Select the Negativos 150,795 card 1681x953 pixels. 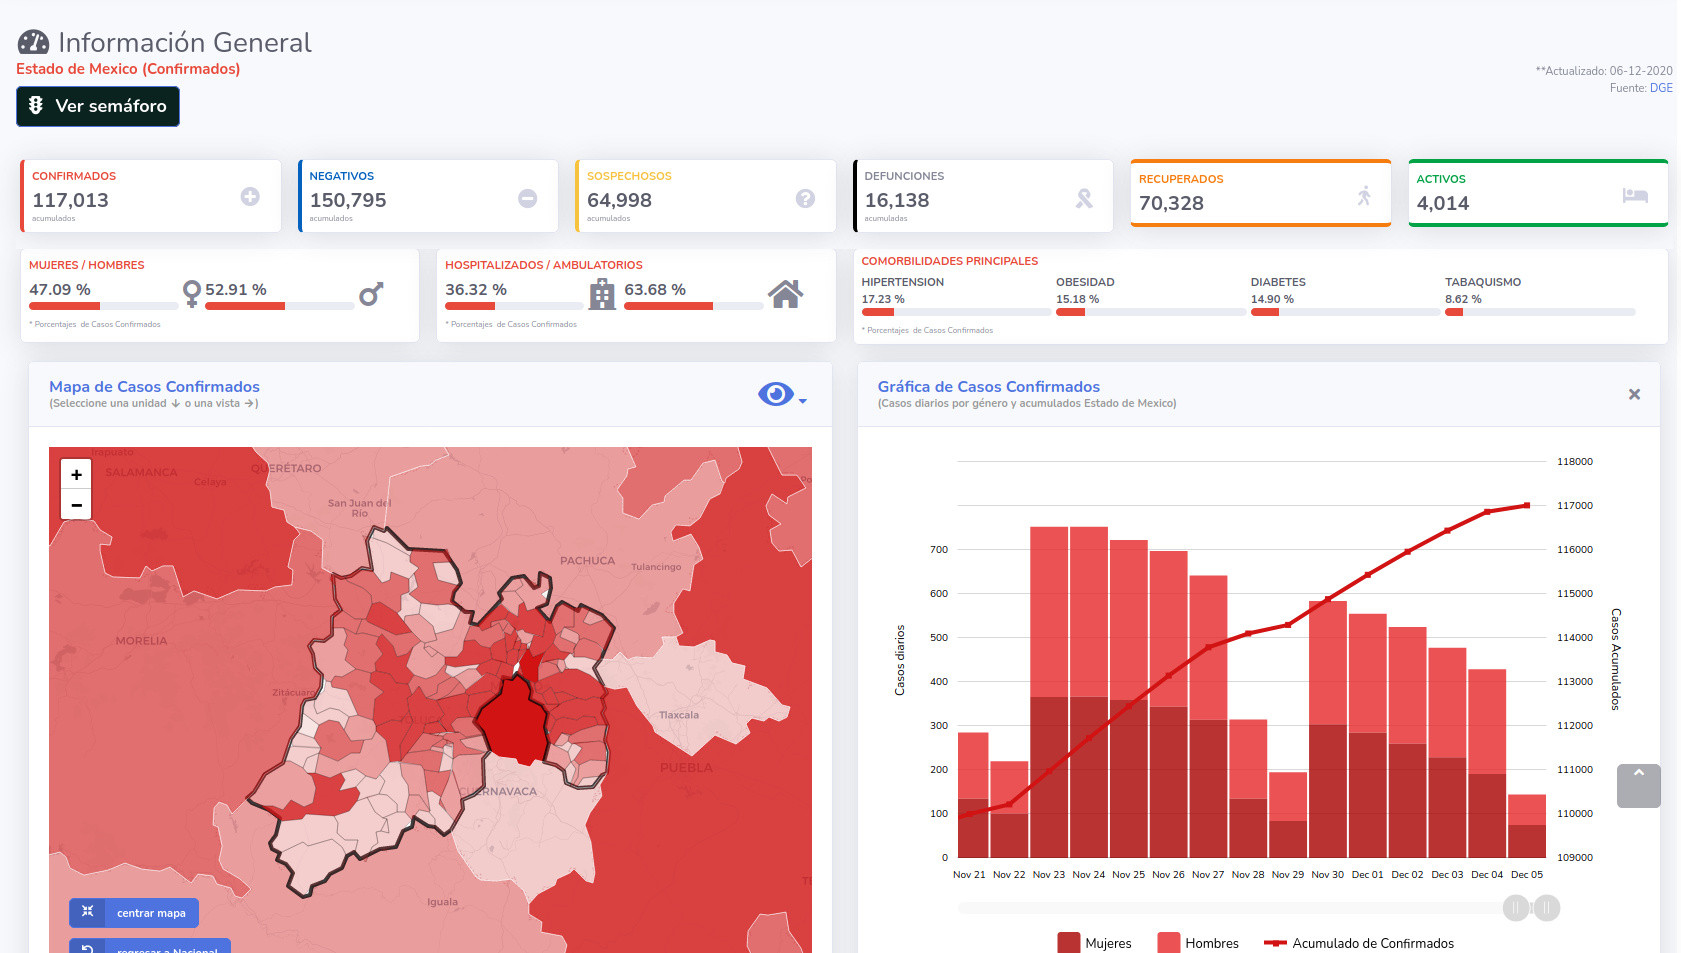click(428, 196)
